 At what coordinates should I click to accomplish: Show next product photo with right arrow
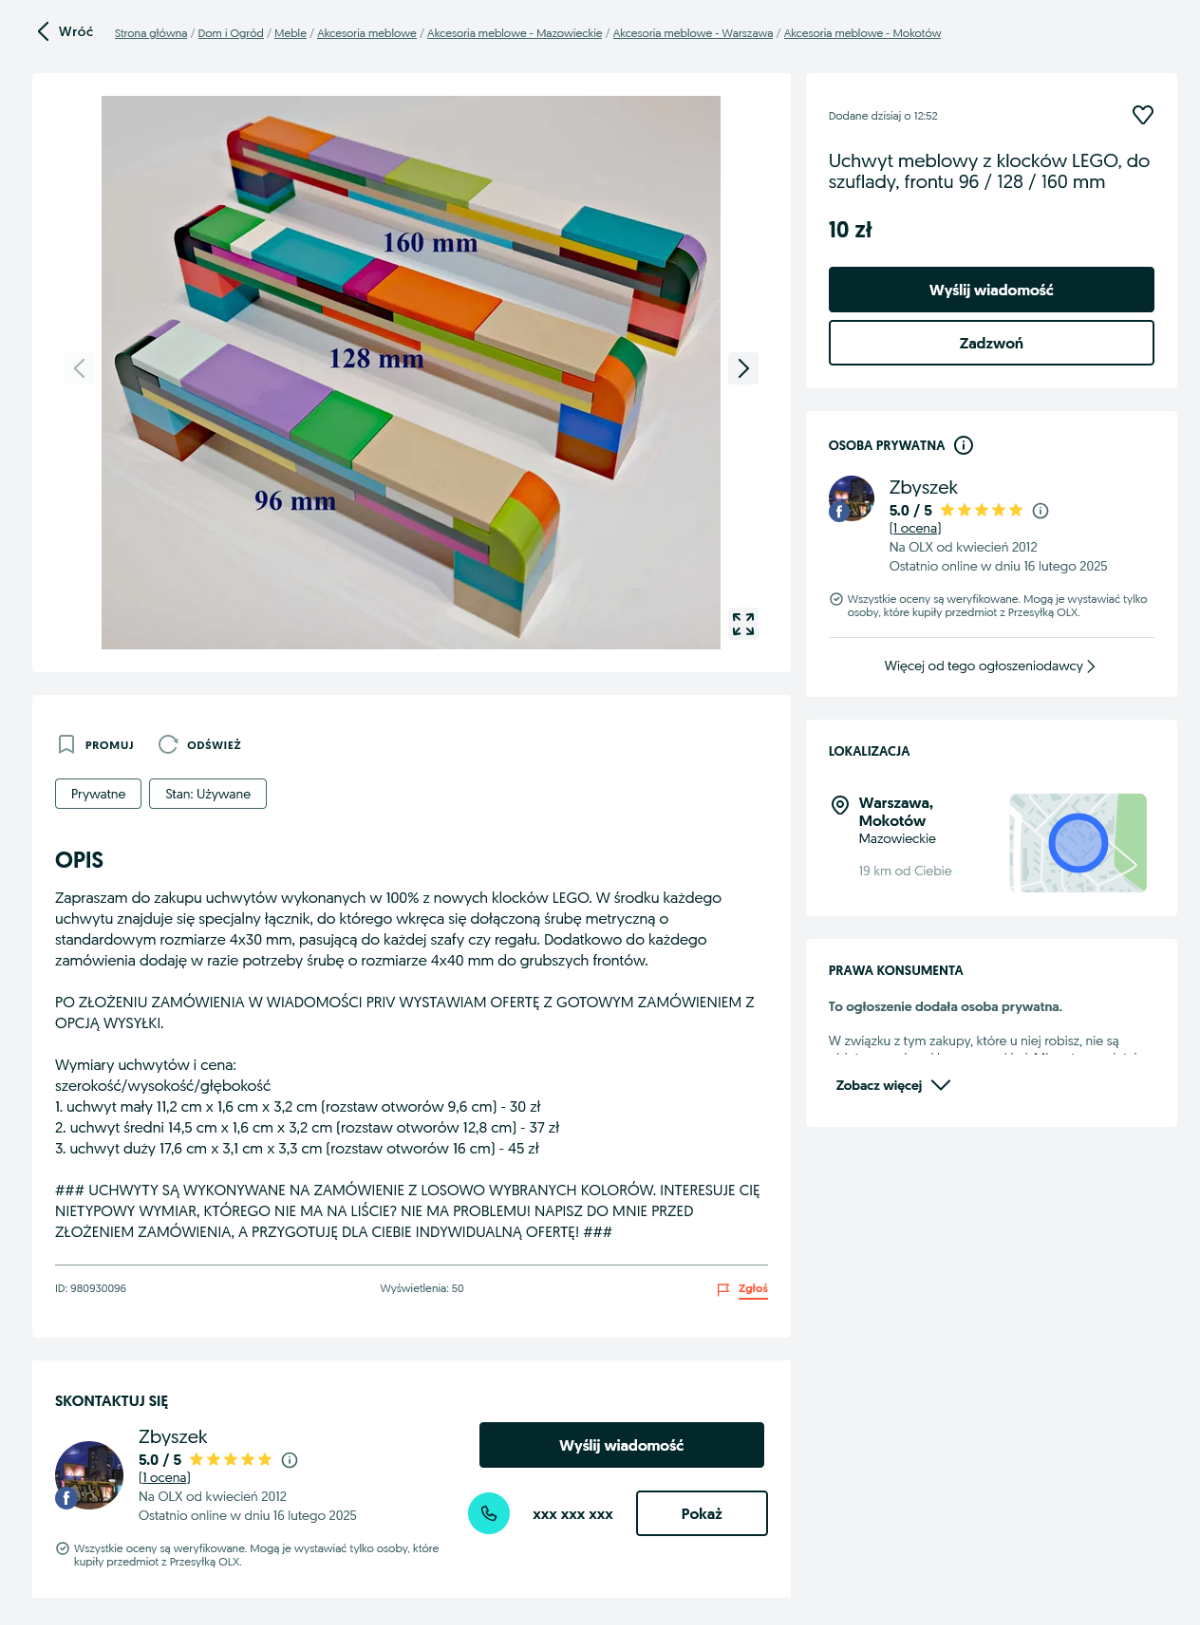[743, 368]
